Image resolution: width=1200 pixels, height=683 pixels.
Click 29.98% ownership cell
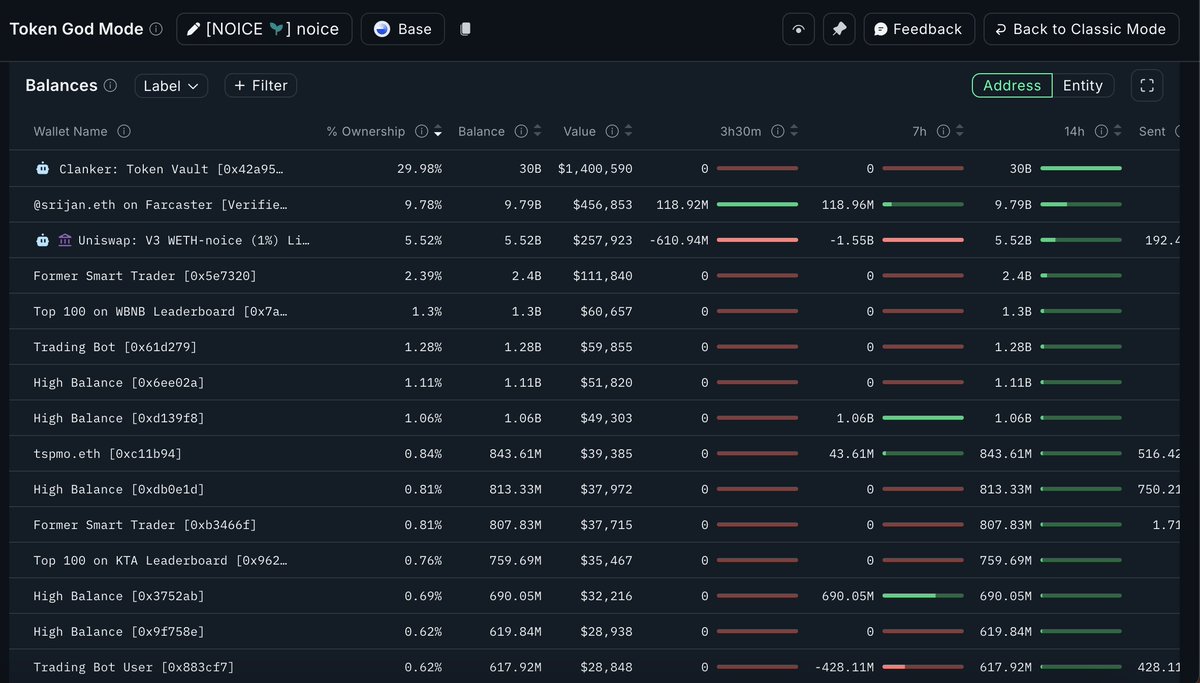[419, 169]
